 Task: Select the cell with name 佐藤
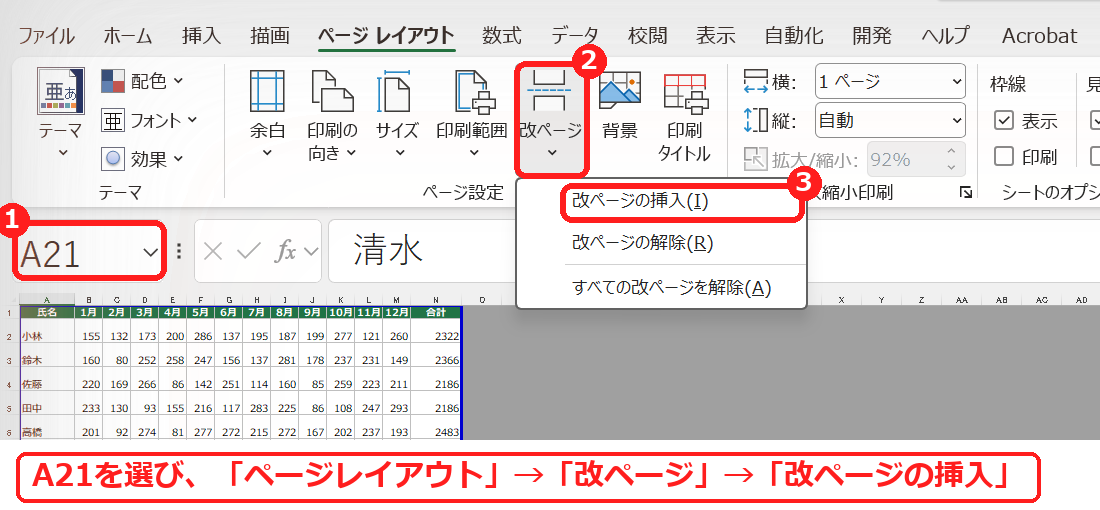47,379
